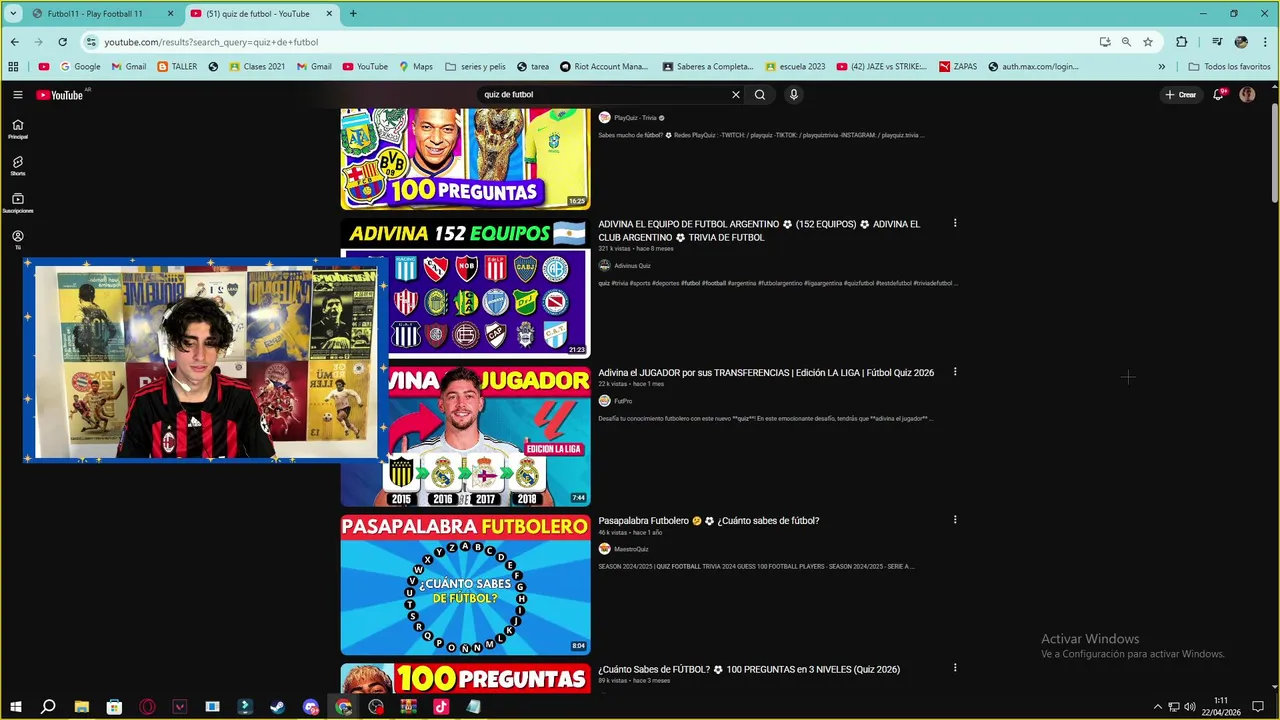Open the YouTube account avatar menu
This screenshot has width=1280, height=720.
[1247, 95]
